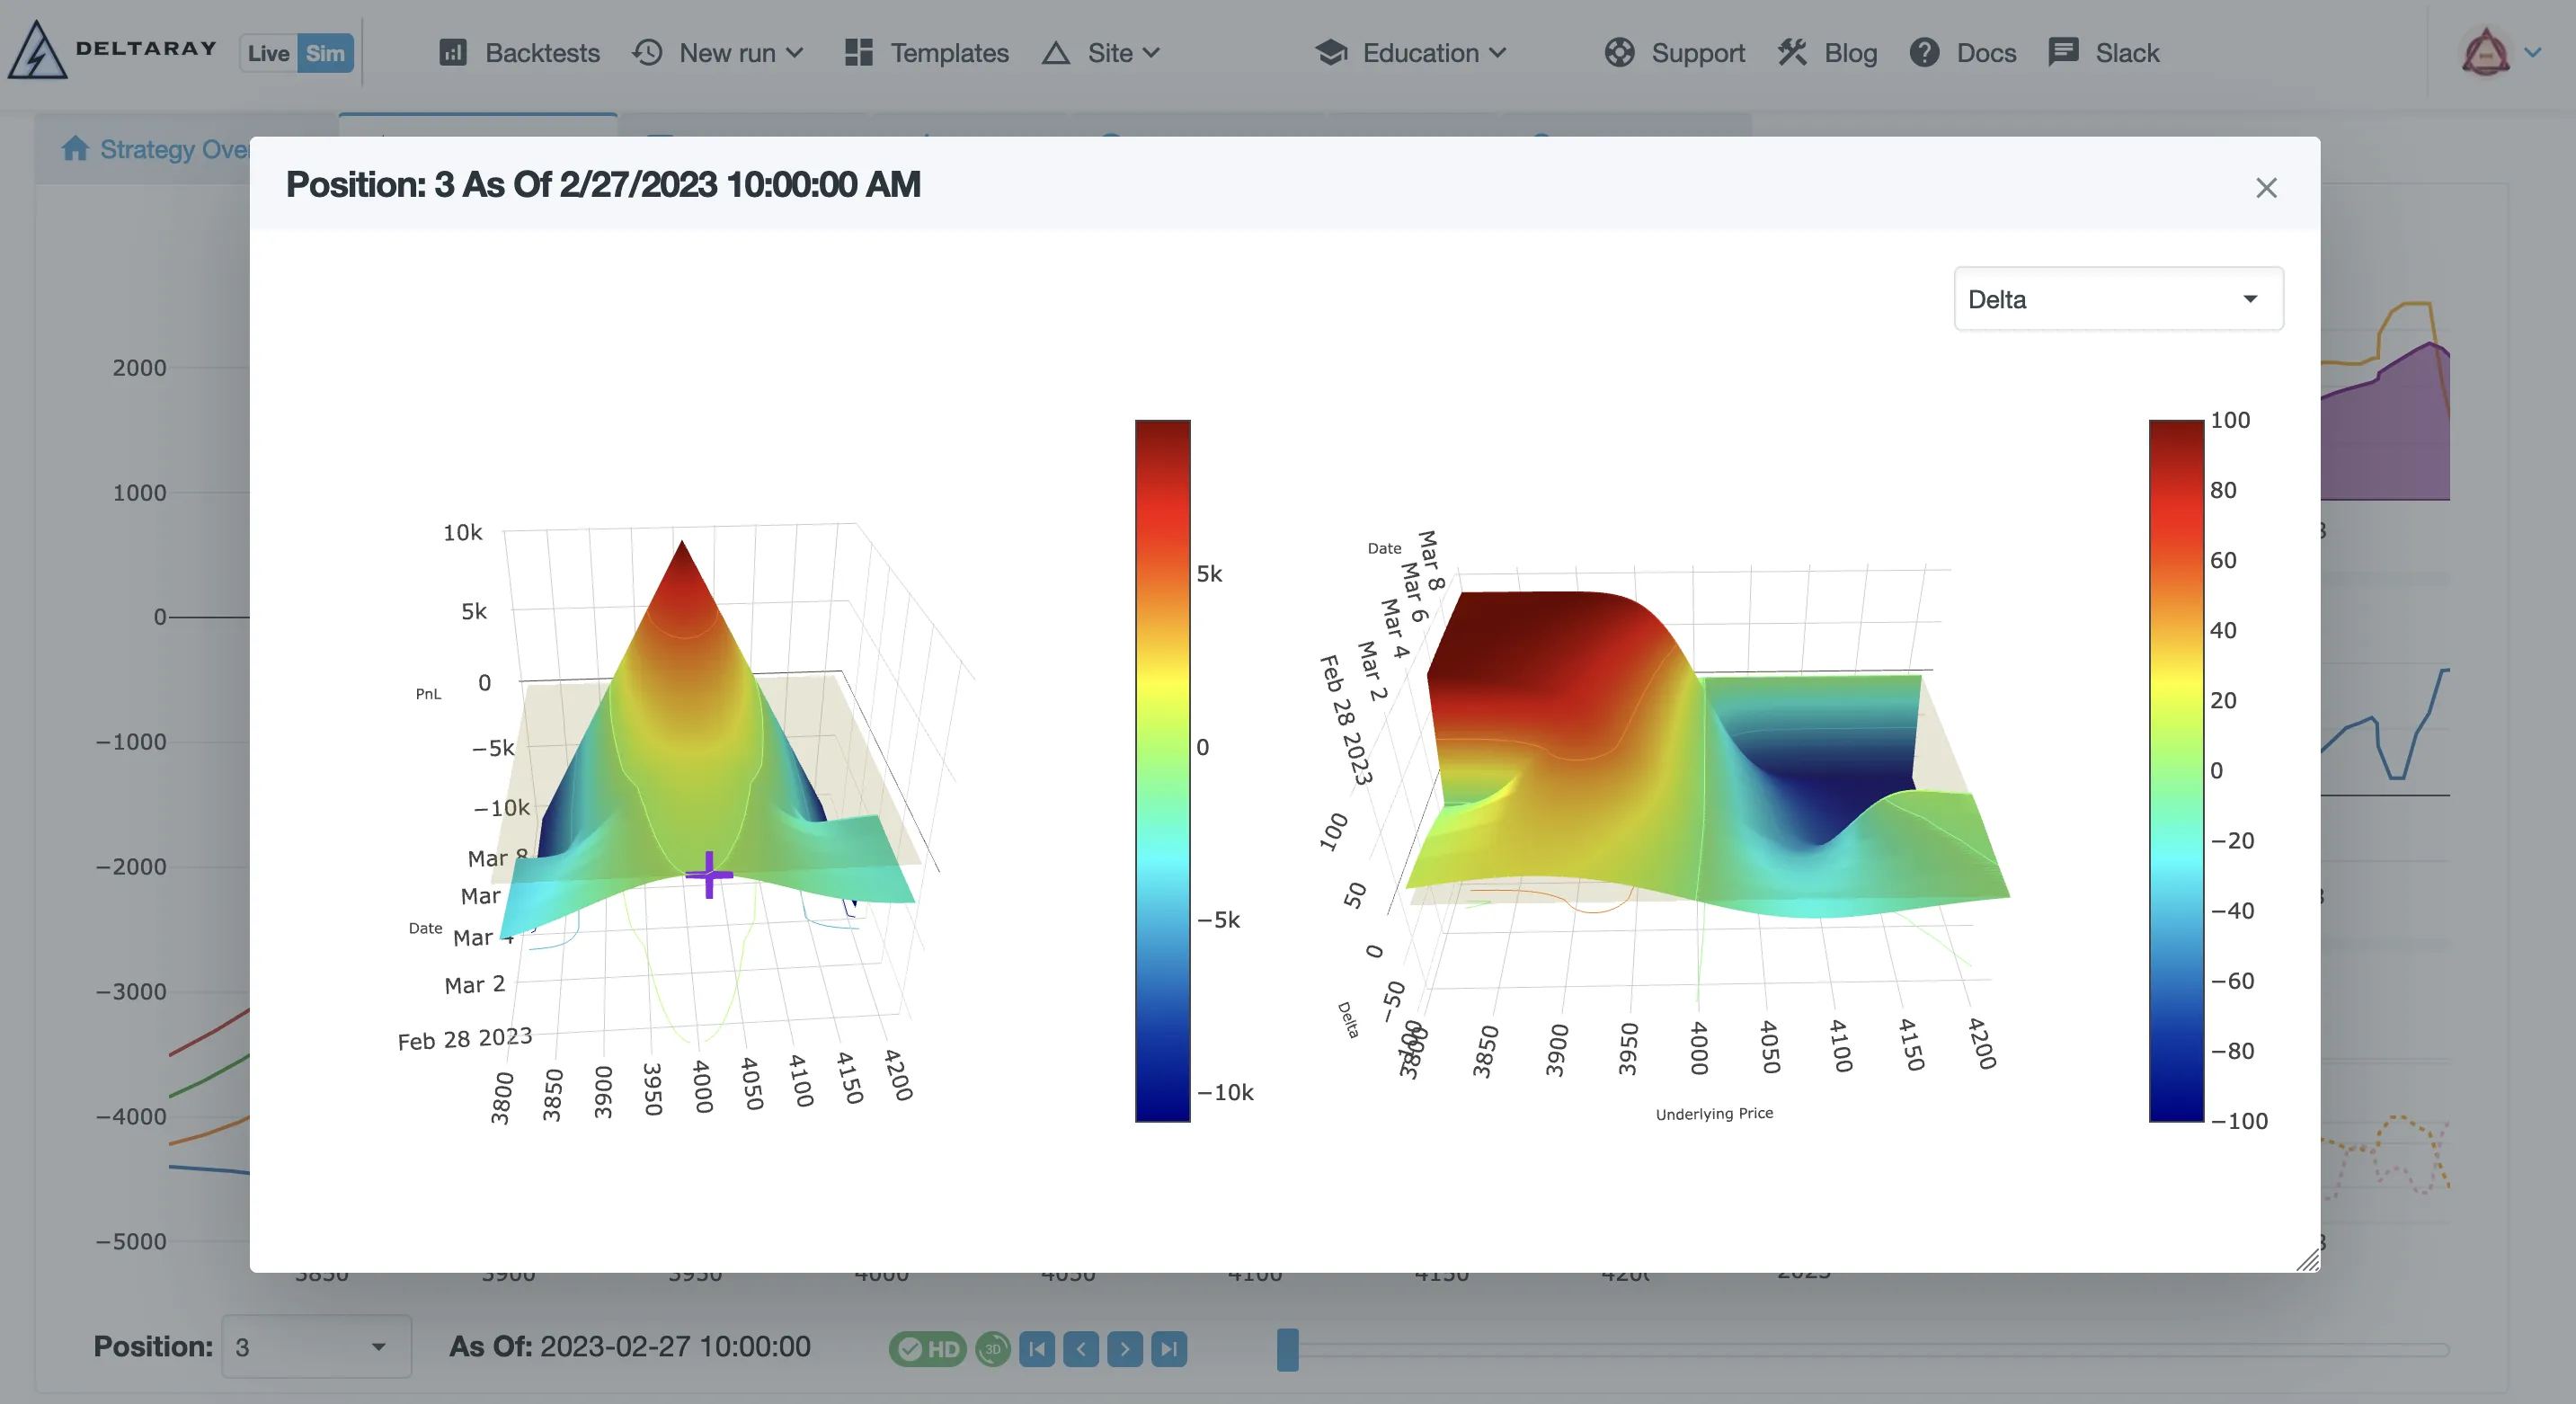Open the Position number dropdown

(315, 1347)
